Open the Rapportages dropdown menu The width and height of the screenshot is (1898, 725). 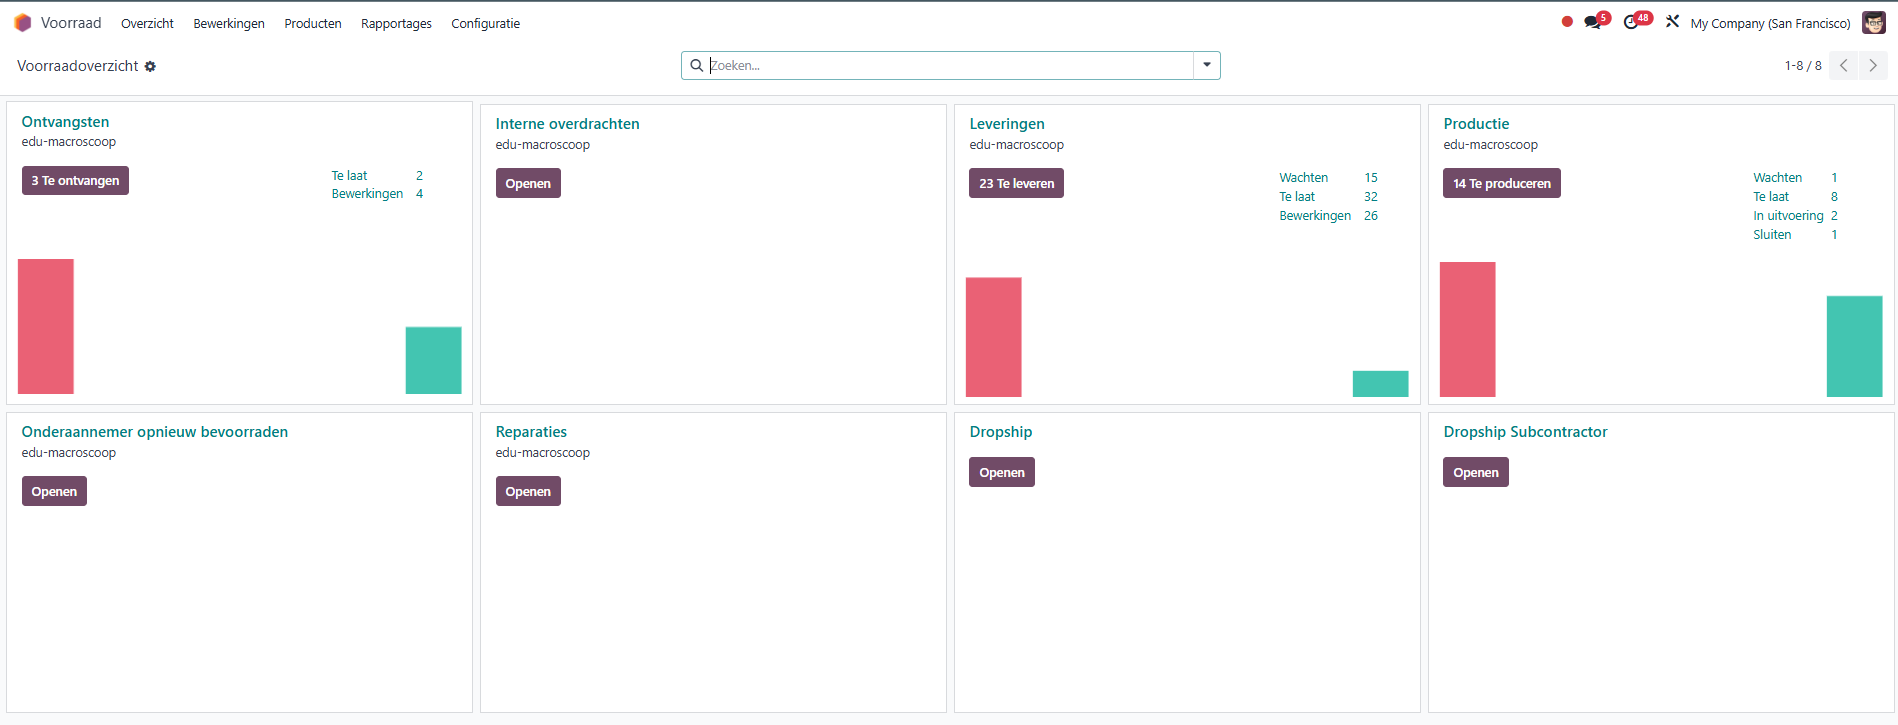coord(396,23)
